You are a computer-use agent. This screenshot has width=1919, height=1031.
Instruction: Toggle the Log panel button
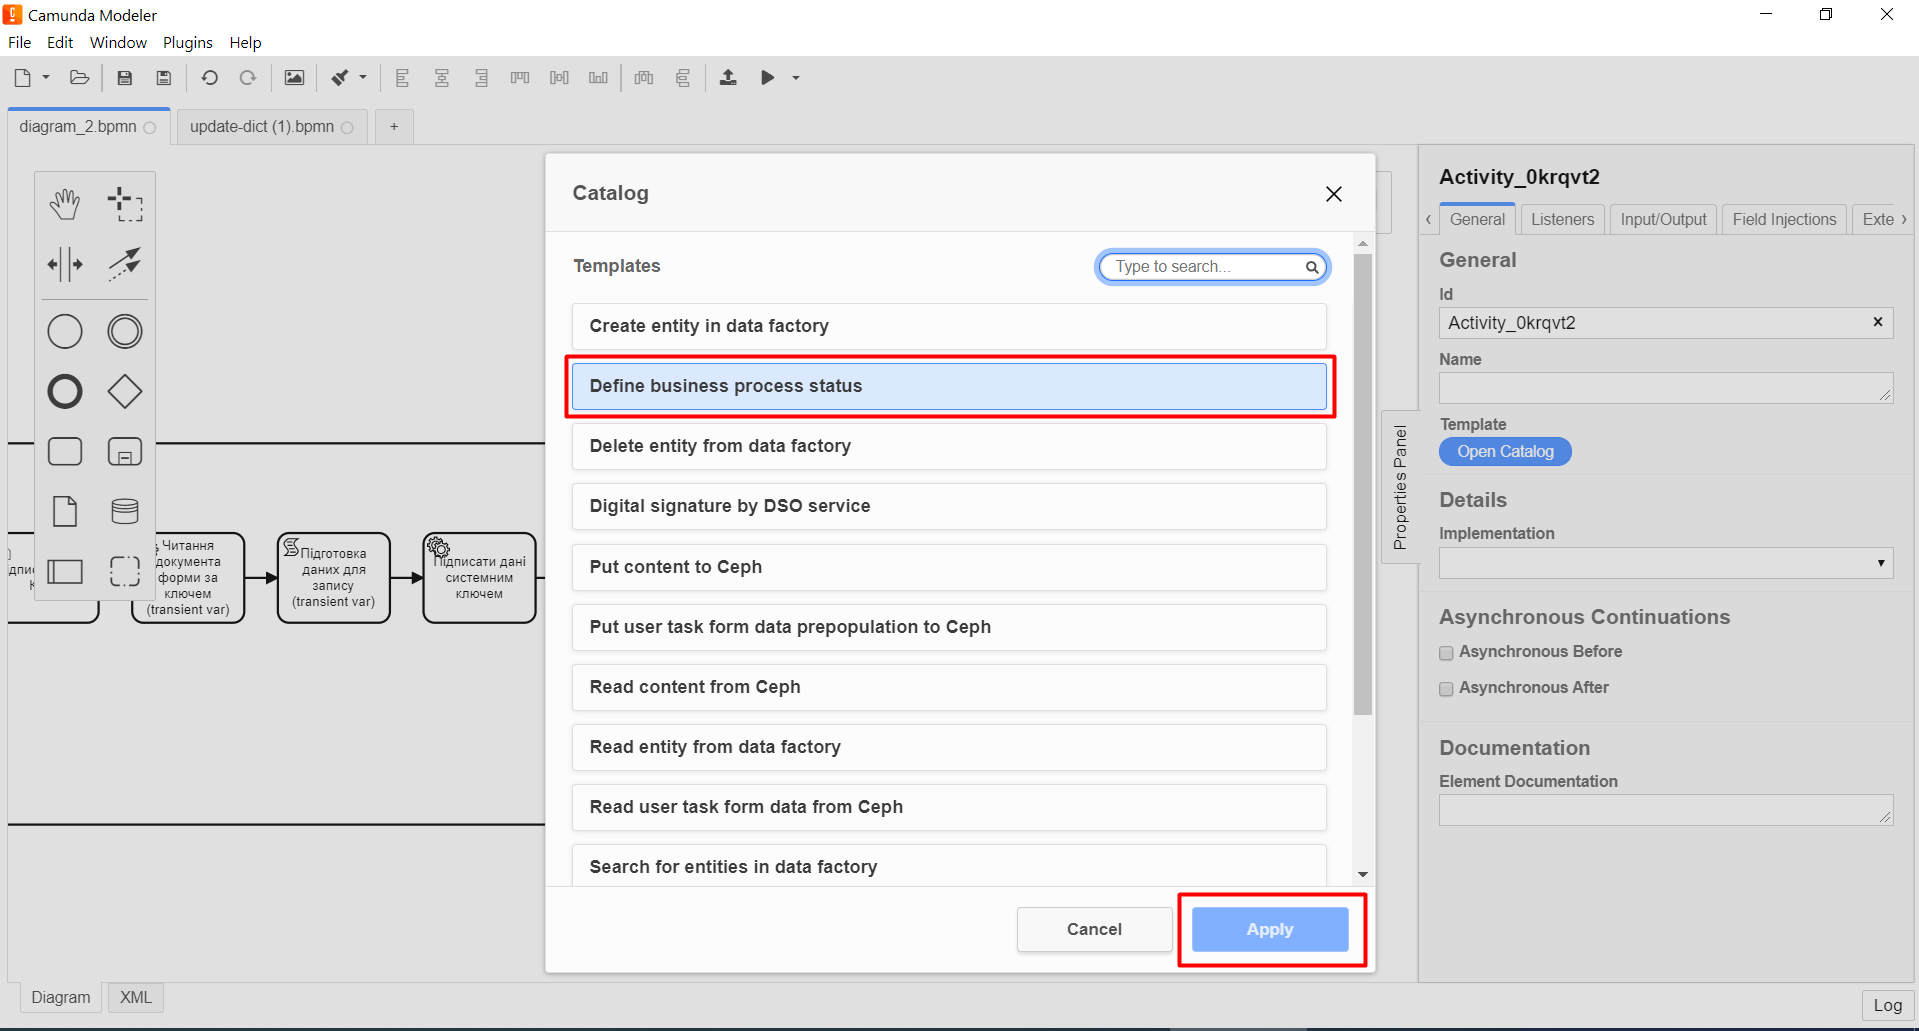1887,1005
